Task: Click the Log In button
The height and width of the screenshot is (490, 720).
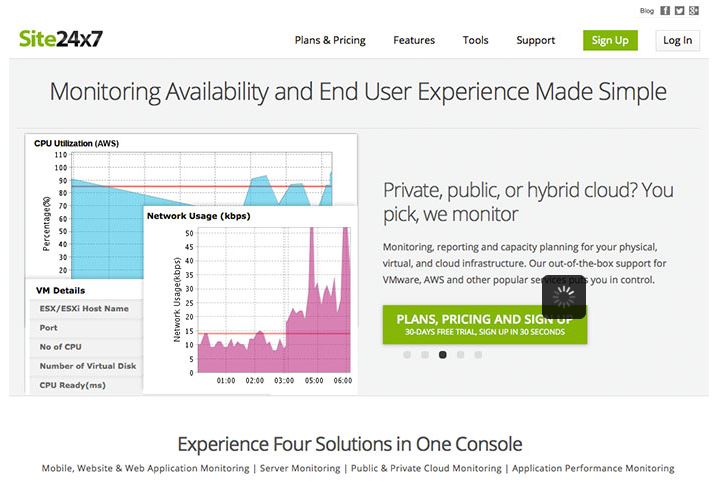Action: pos(677,41)
